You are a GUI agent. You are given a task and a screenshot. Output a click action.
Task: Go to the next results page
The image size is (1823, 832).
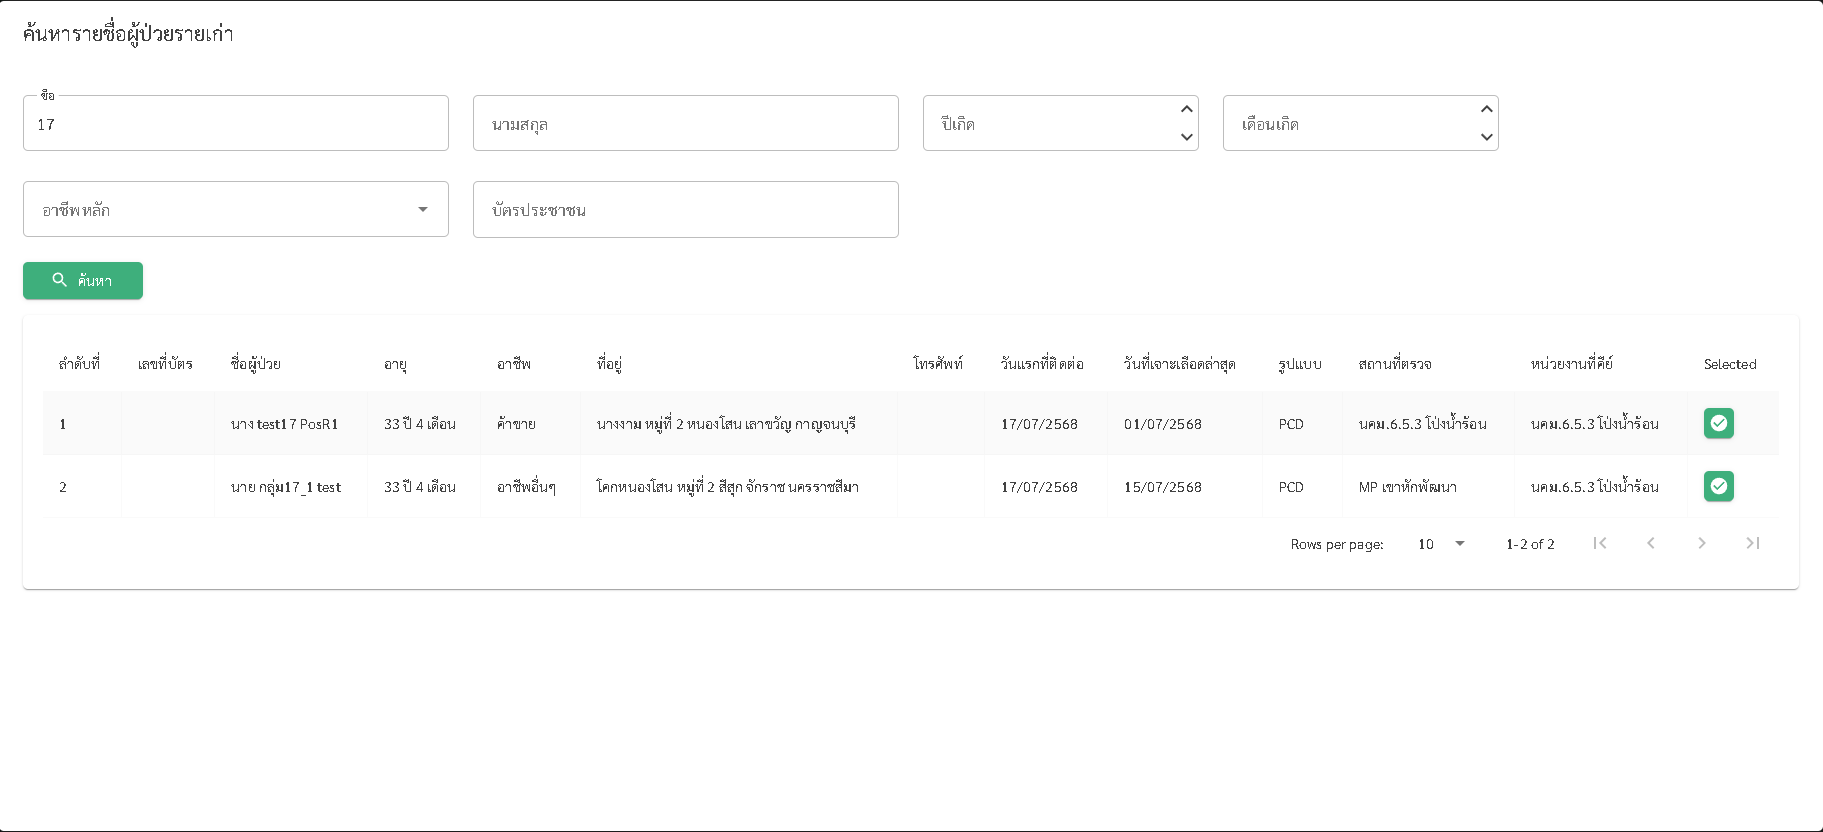pyautogui.click(x=1701, y=543)
